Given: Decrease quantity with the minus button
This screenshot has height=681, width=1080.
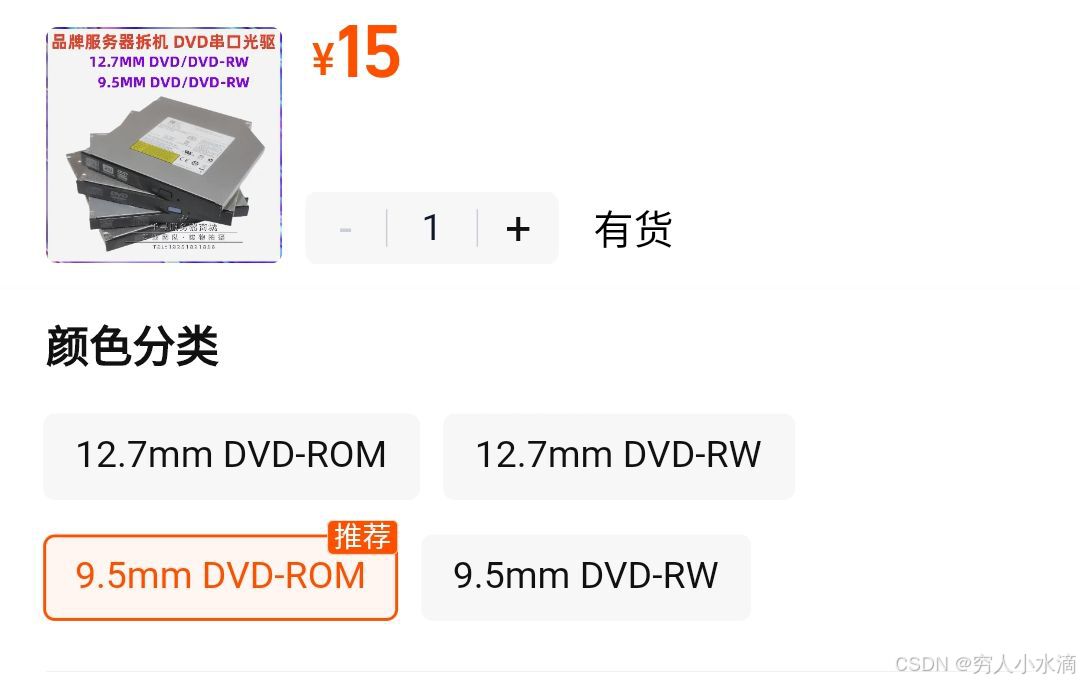Looking at the screenshot, I should point(346,229).
